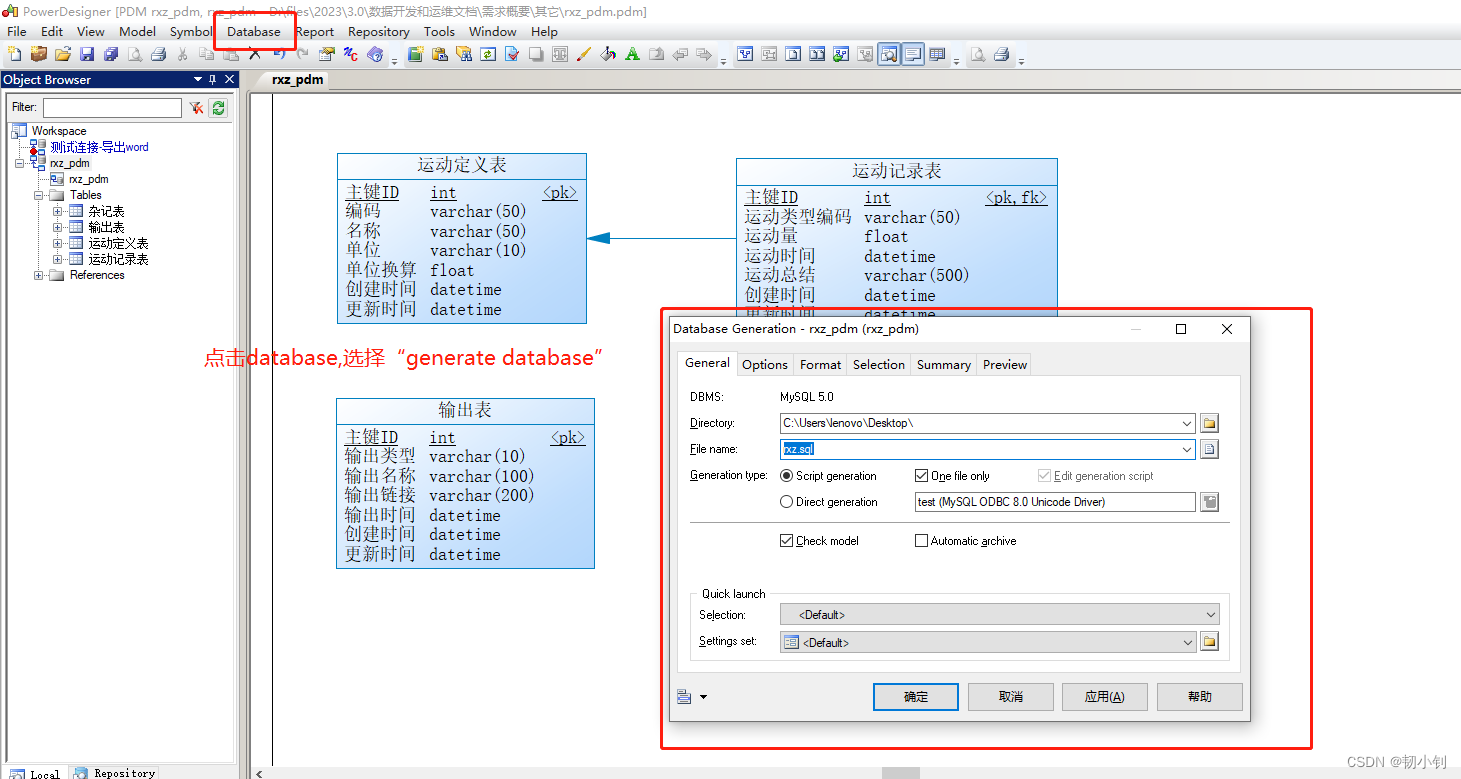Click the folder icon beside Settings set
This screenshot has height=779, width=1461.
coord(1209,642)
